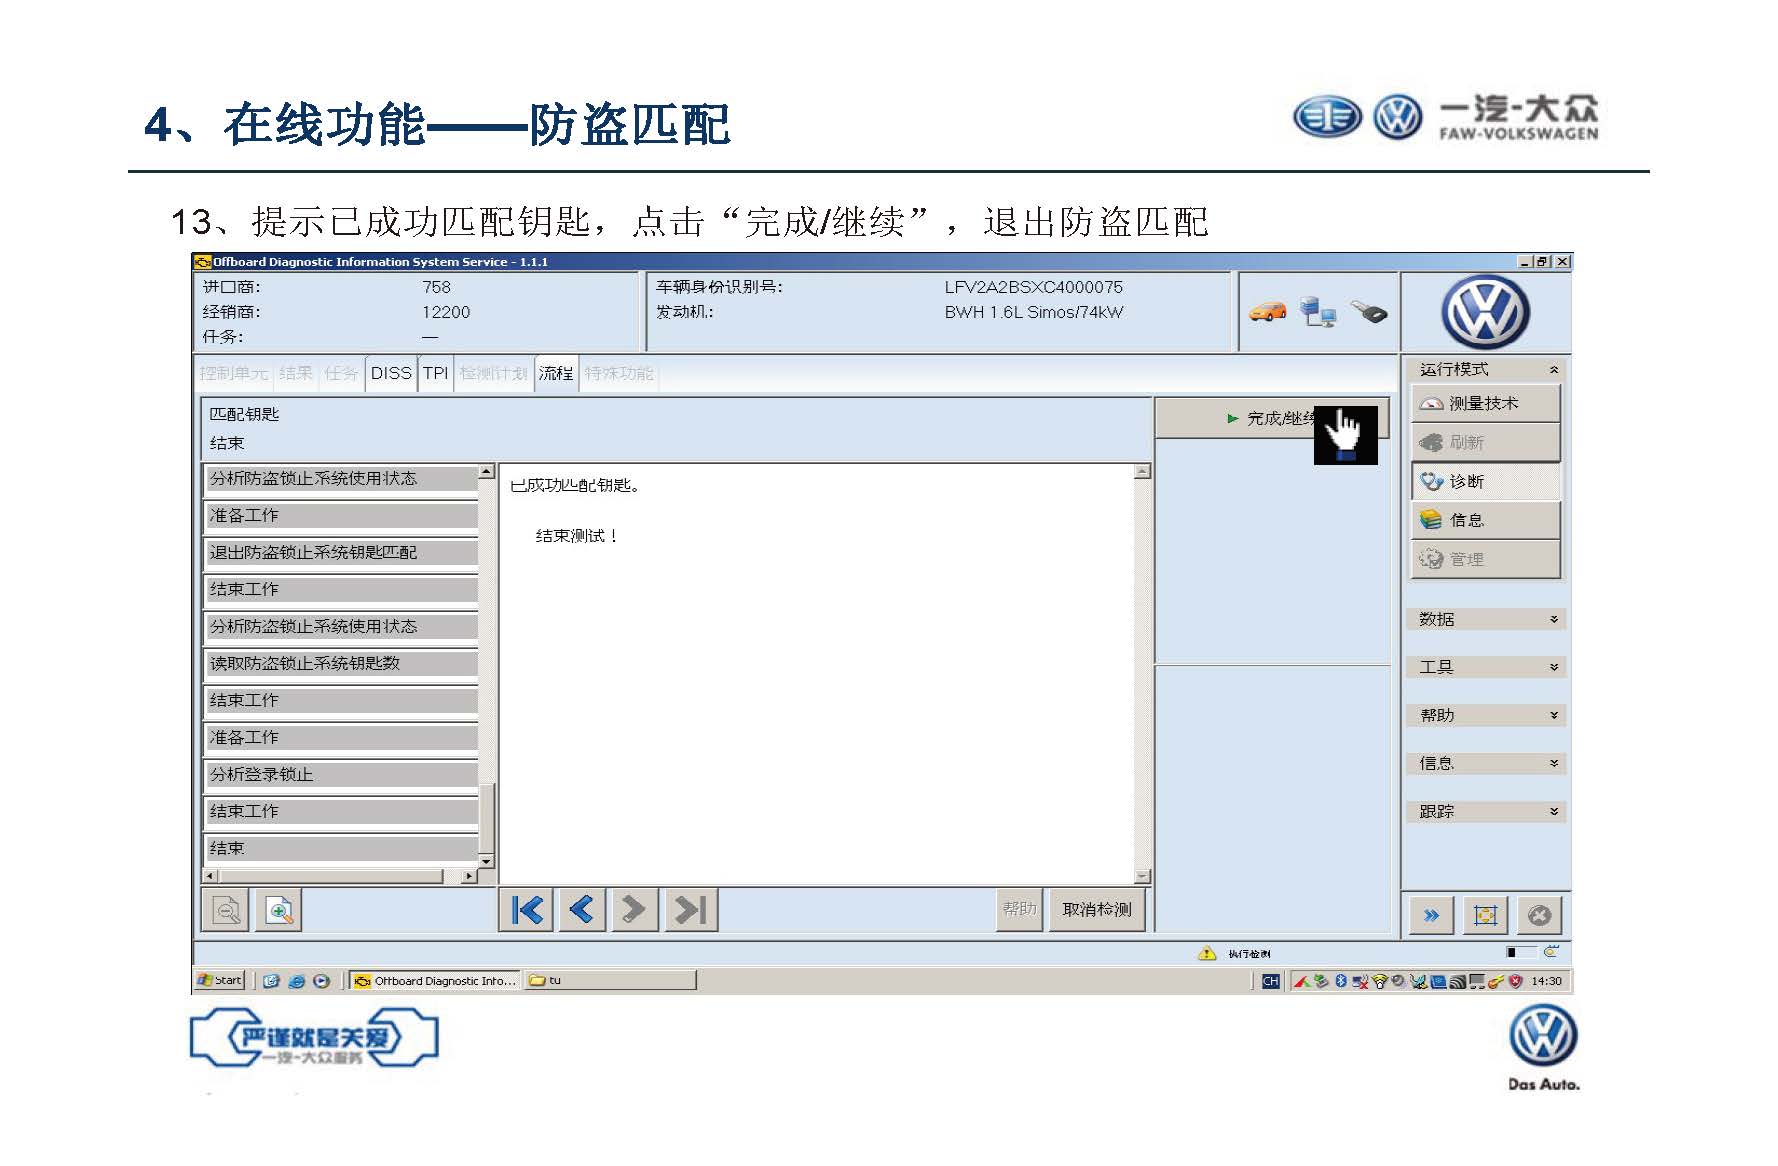The height and width of the screenshot is (1166, 1778).
Task: Select the 诊断 mode button
Action: pyautogui.click(x=1485, y=481)
